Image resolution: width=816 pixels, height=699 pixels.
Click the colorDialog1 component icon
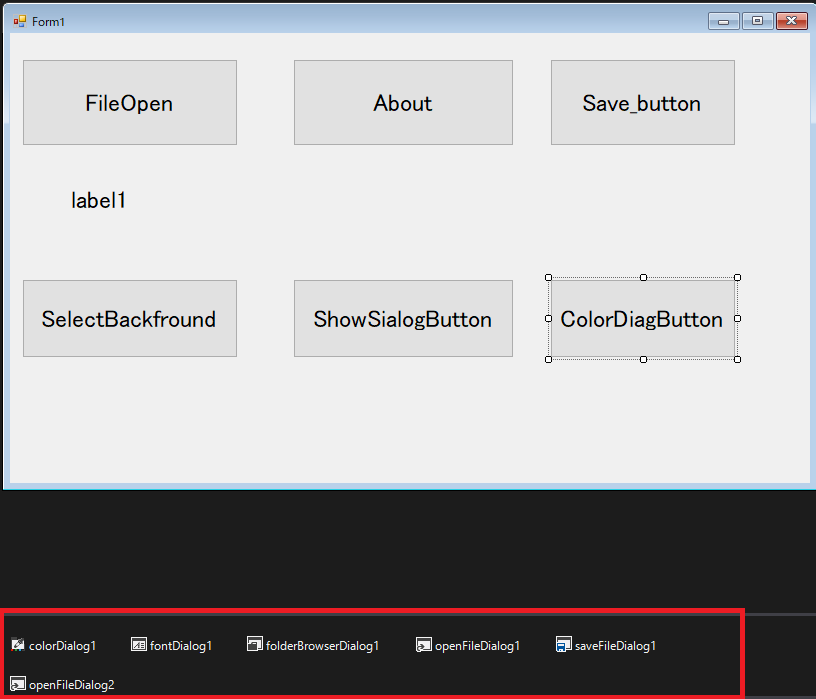coord(18,645)
